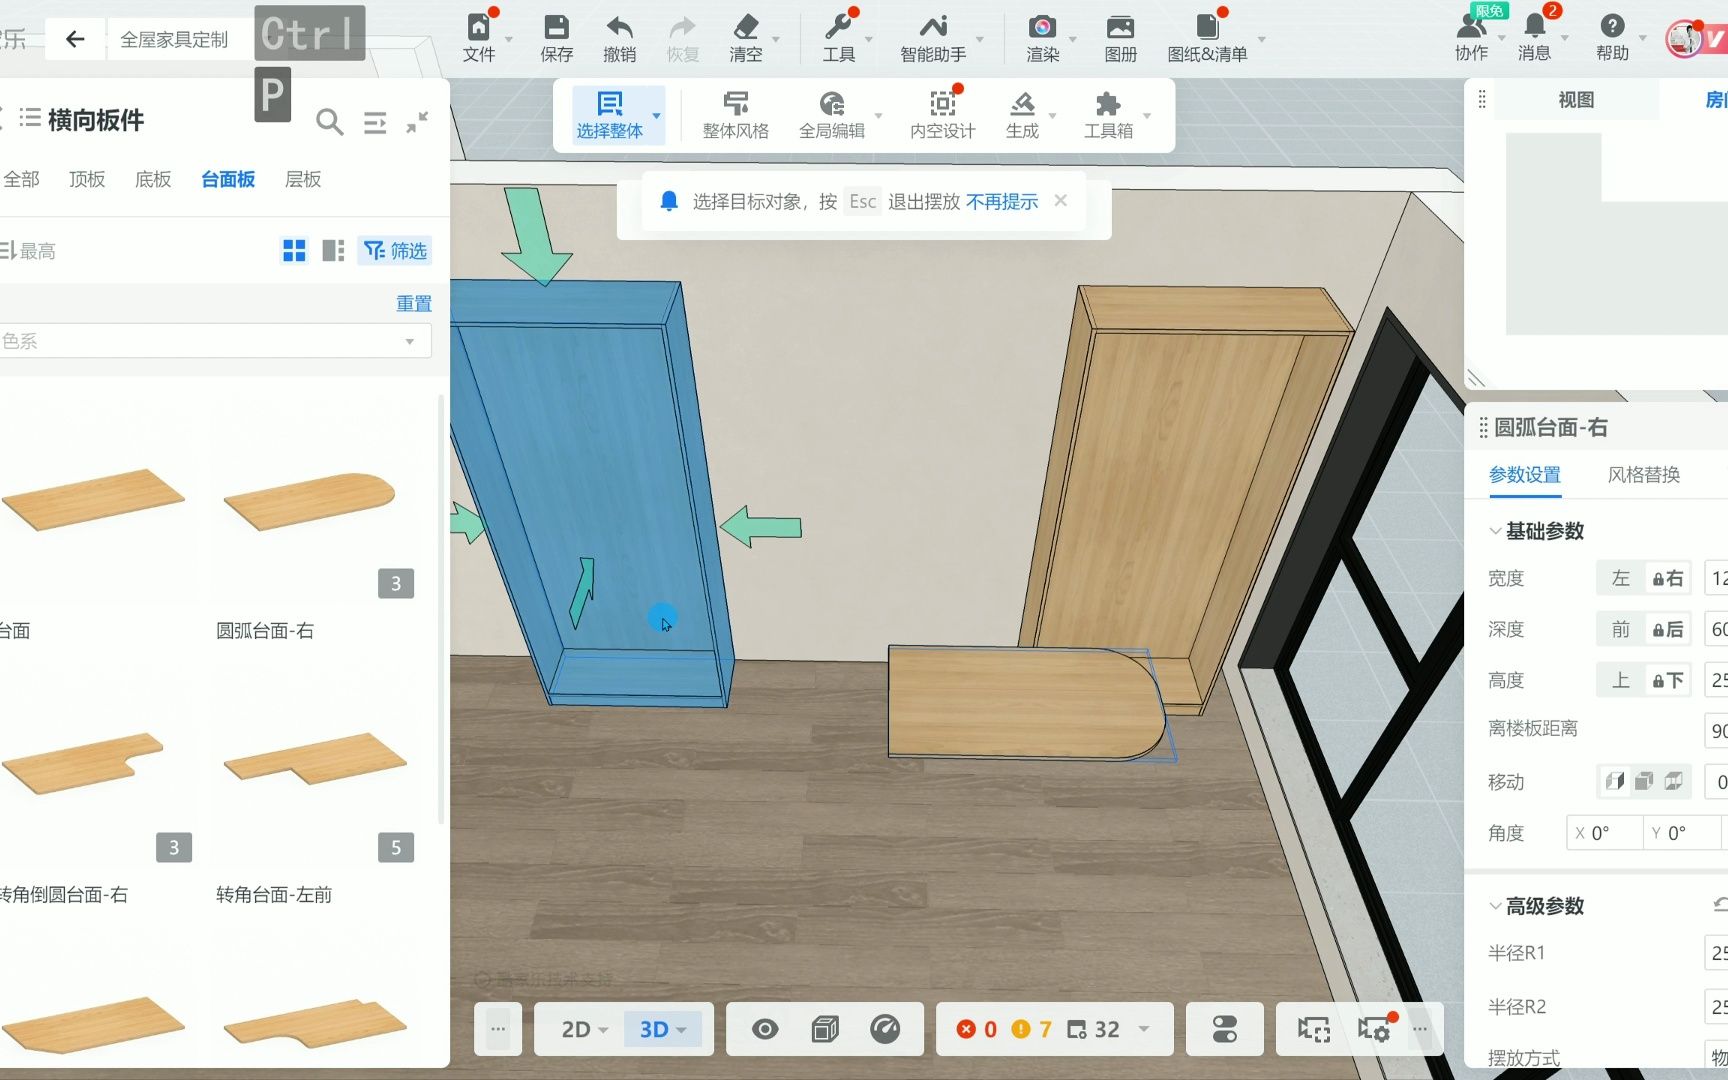Select 右 width lock option

pos(1667,578)
